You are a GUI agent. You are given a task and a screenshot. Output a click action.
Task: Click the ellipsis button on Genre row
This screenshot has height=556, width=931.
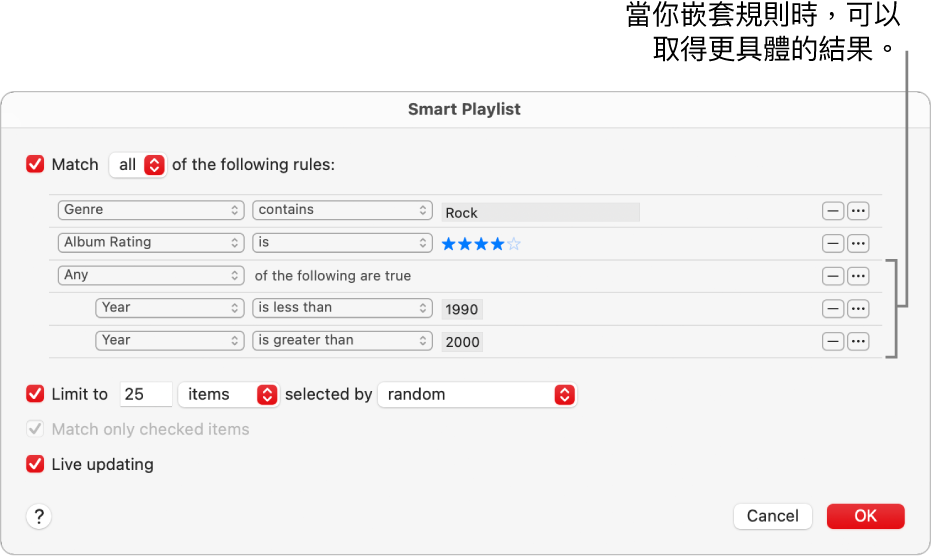point(858,211)
